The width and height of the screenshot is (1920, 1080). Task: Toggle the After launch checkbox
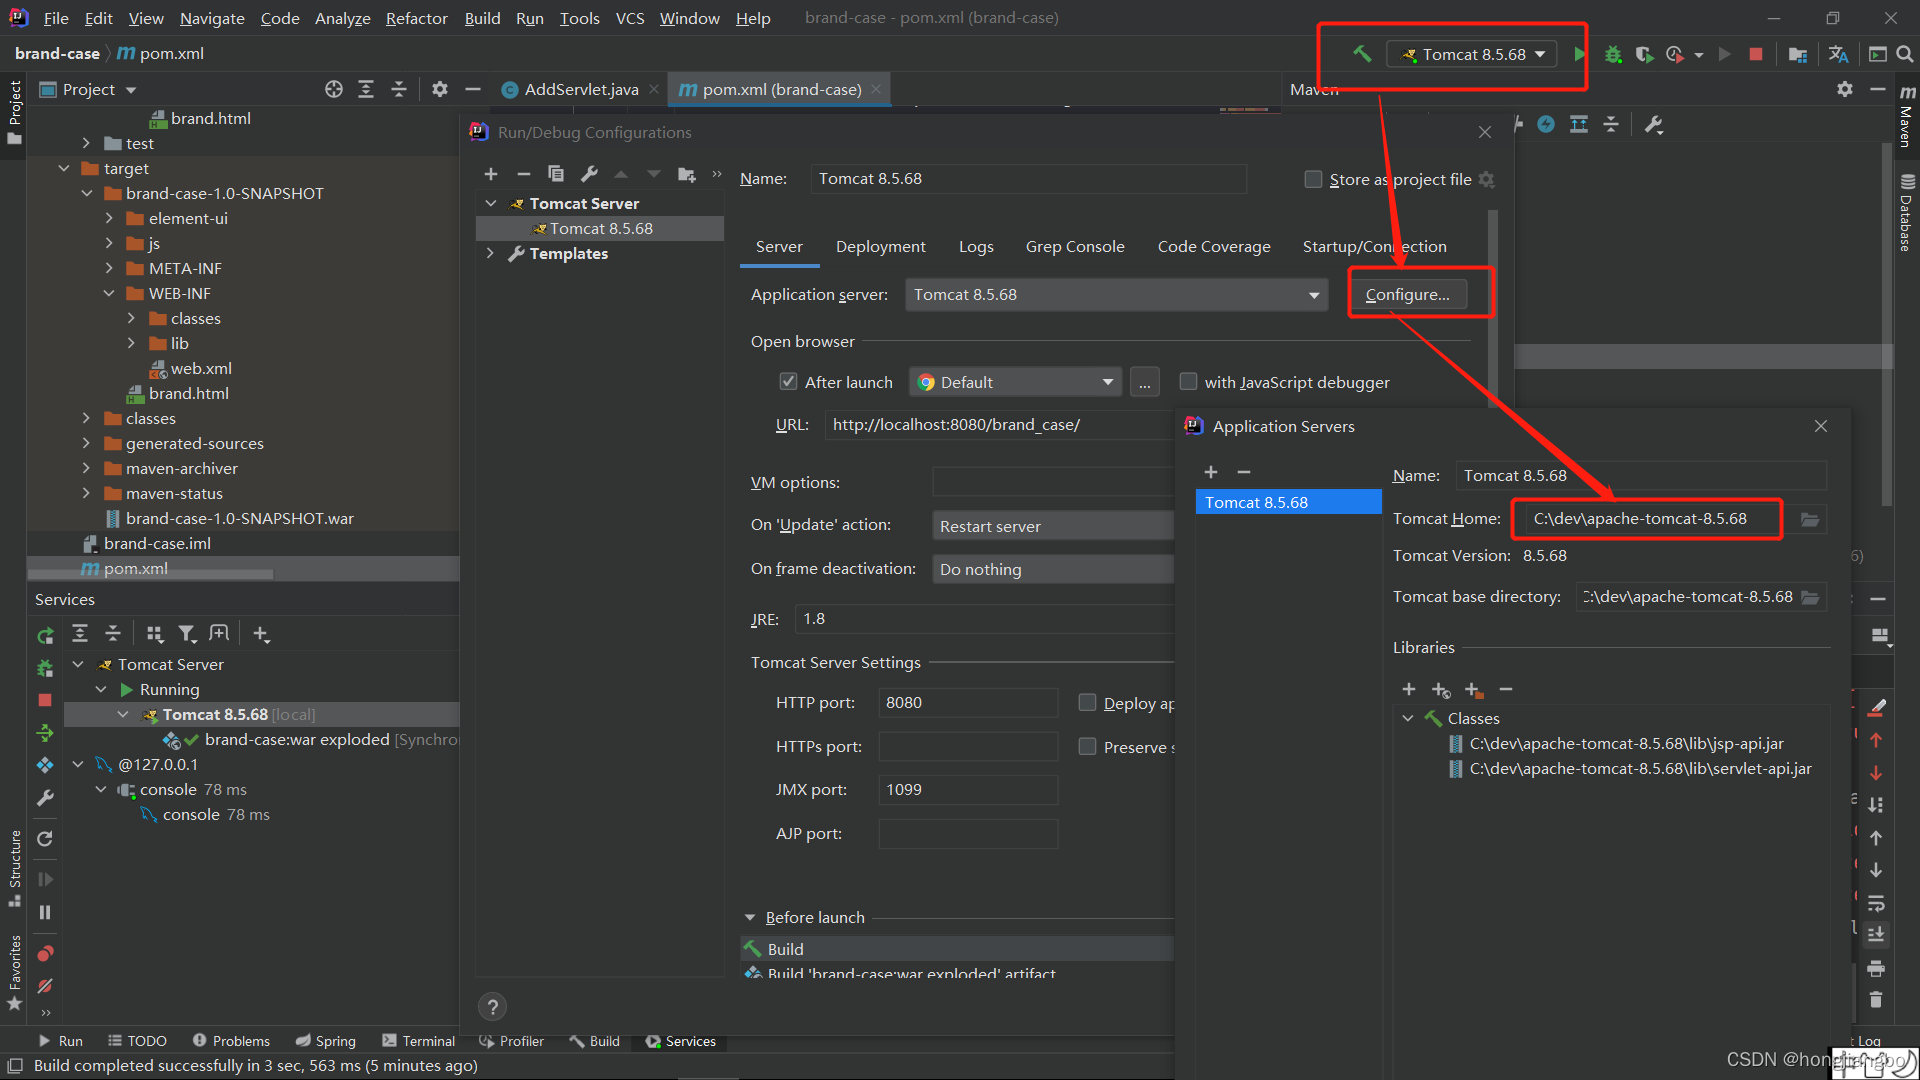[788, 382]
